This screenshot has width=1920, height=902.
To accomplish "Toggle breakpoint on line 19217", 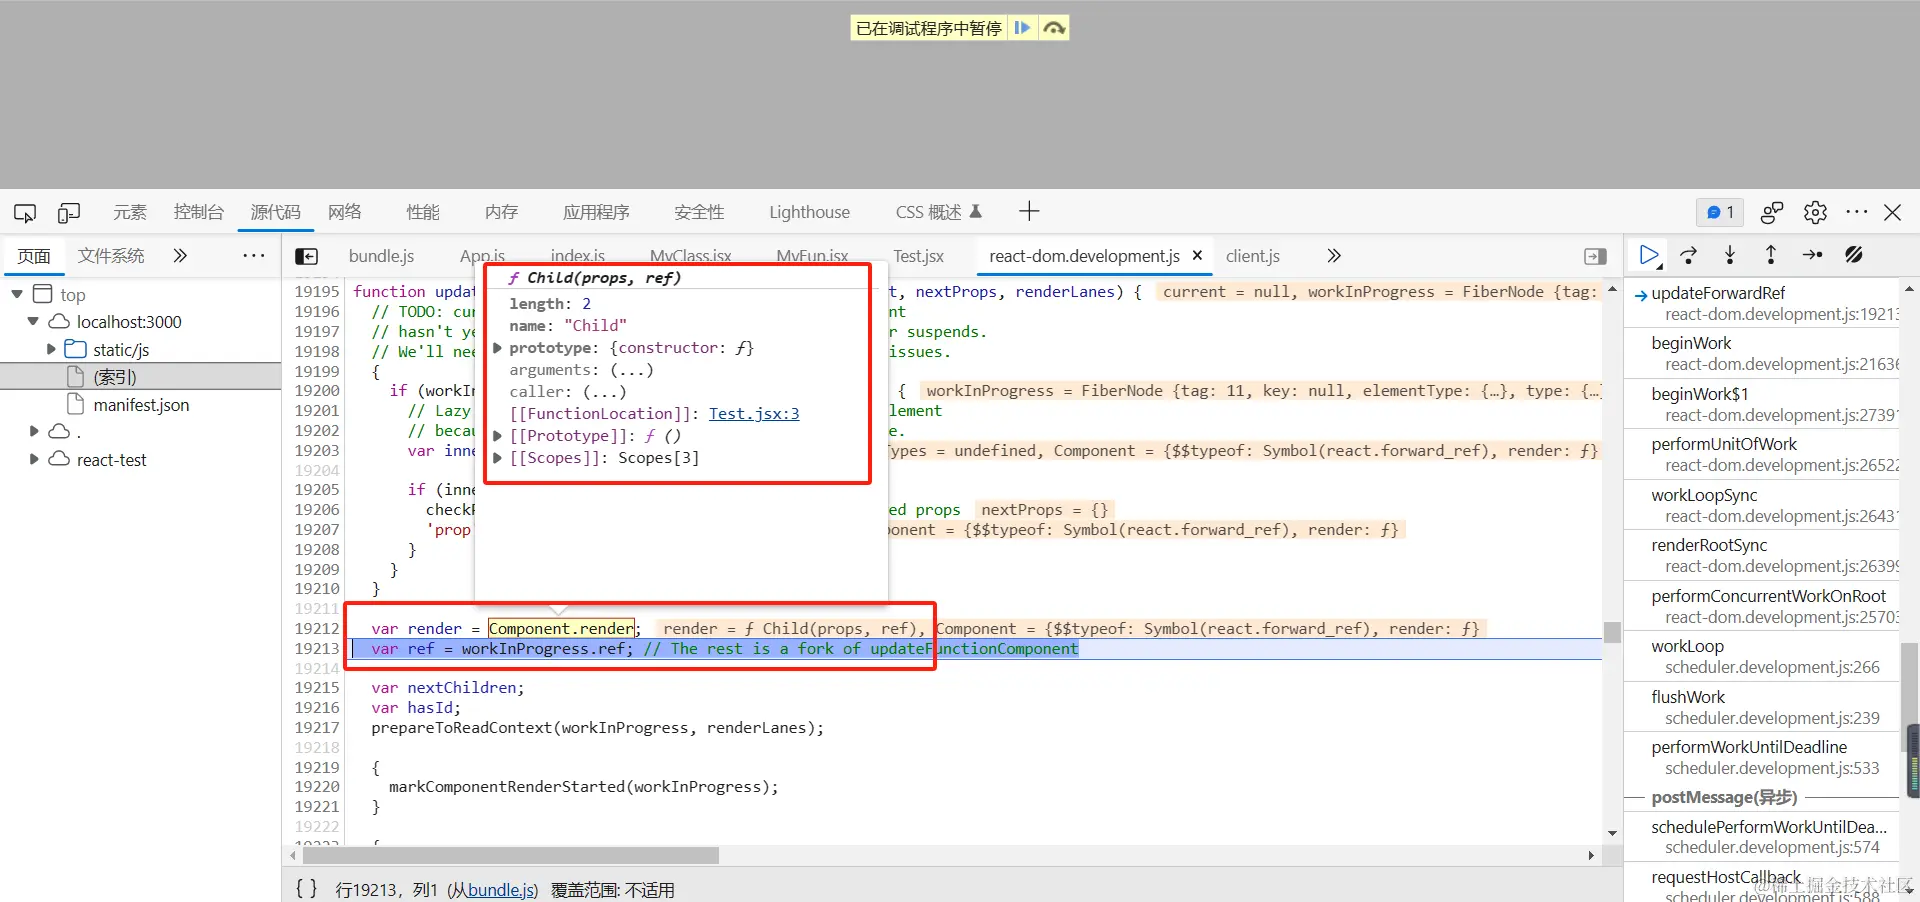I will tap(316, 728).
